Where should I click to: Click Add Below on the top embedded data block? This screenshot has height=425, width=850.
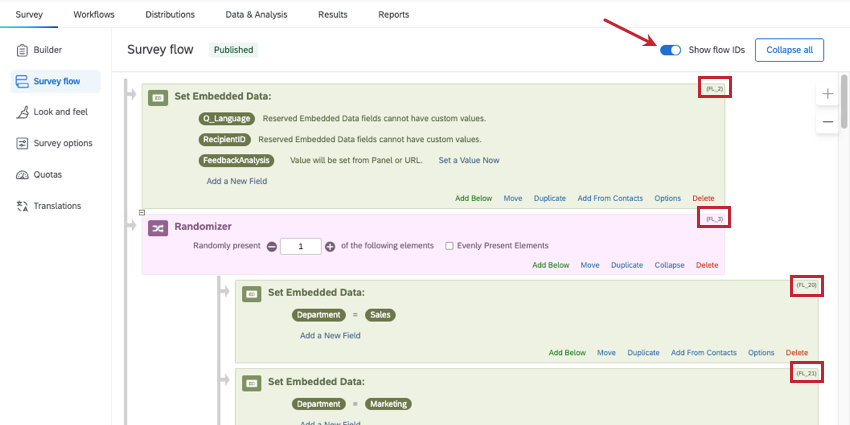[x=474, y=198]
